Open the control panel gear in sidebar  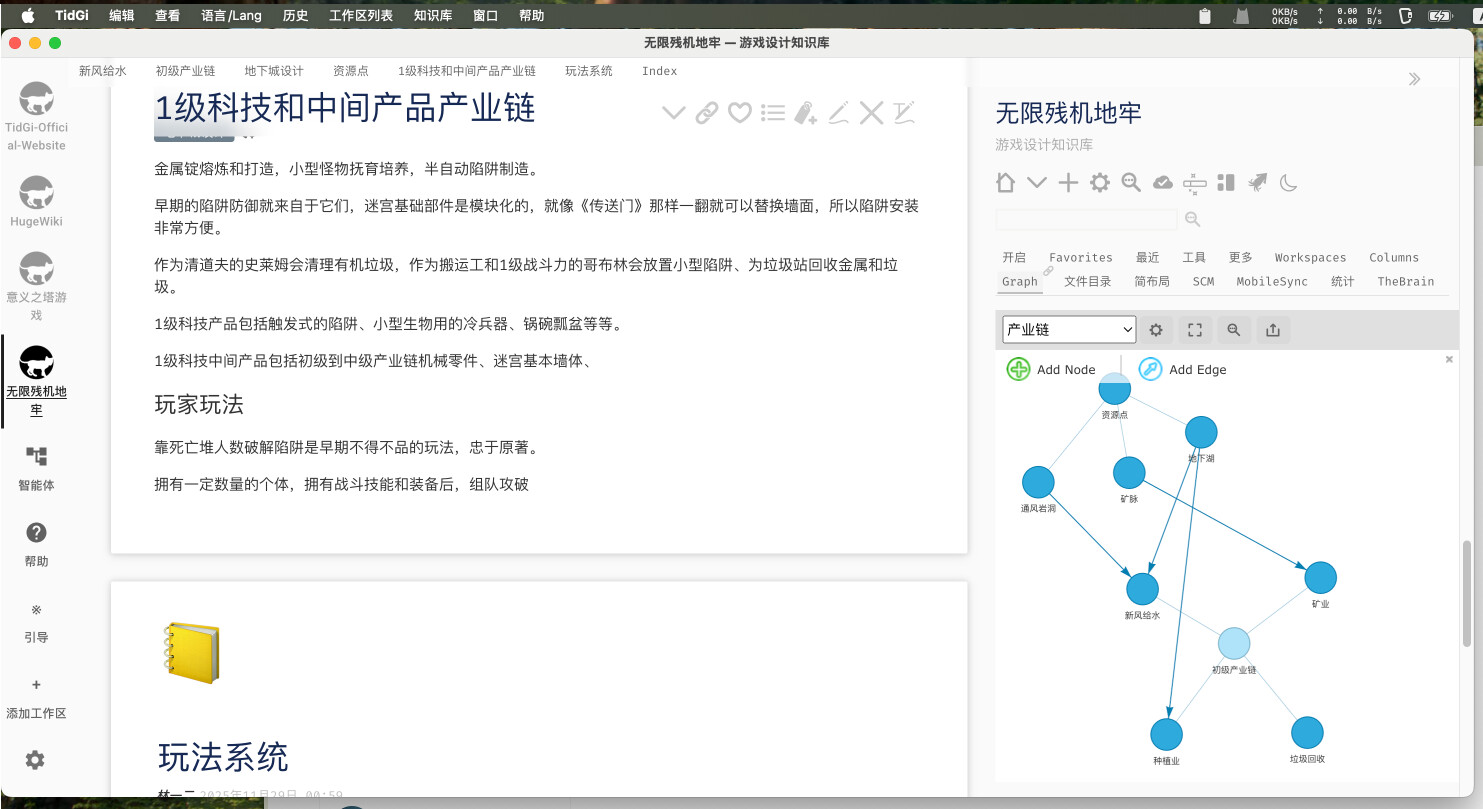tap(1100, 182)
